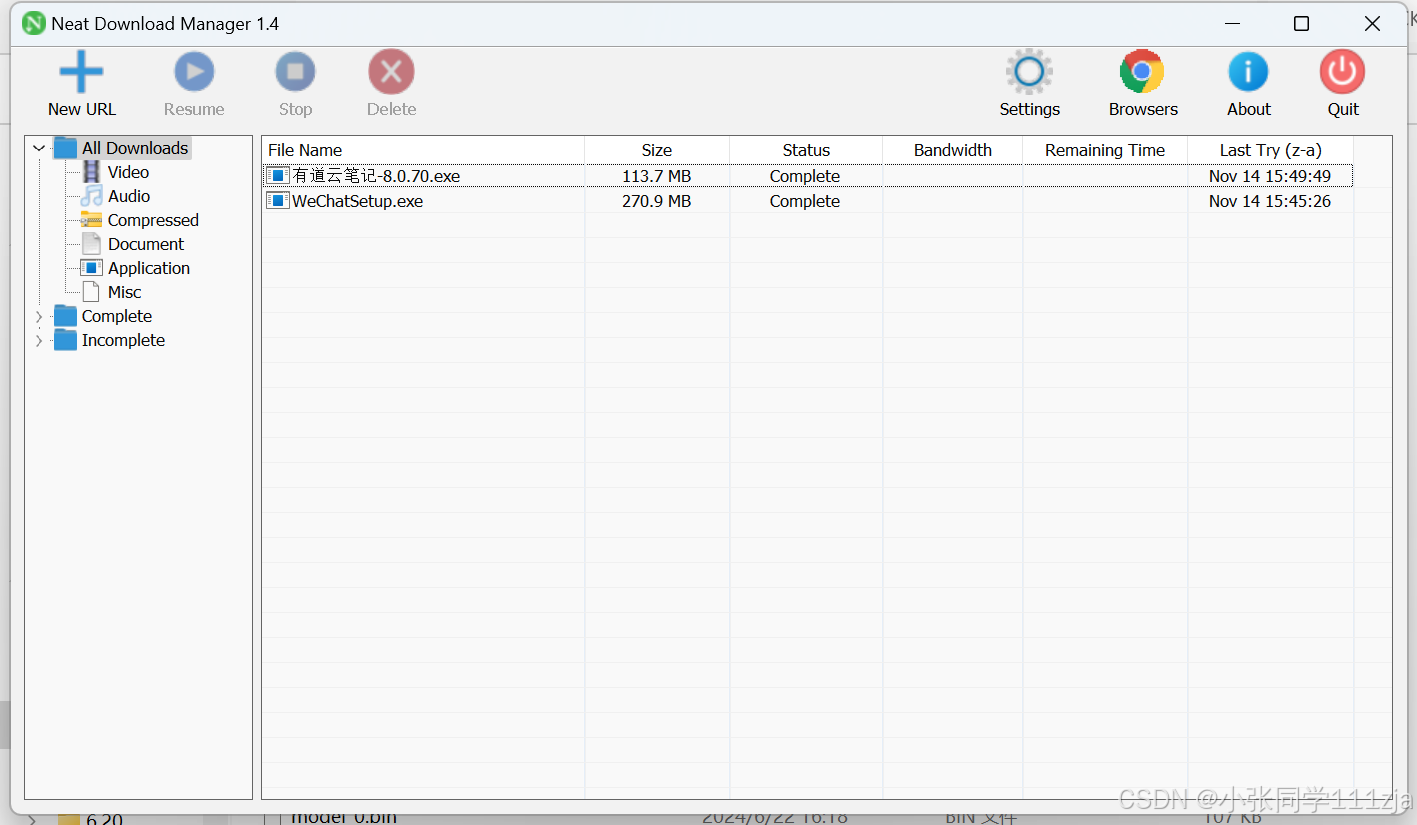The image size is (1417, 825).
Task: Select Audio category label
Action: click(x=129, y=196)
